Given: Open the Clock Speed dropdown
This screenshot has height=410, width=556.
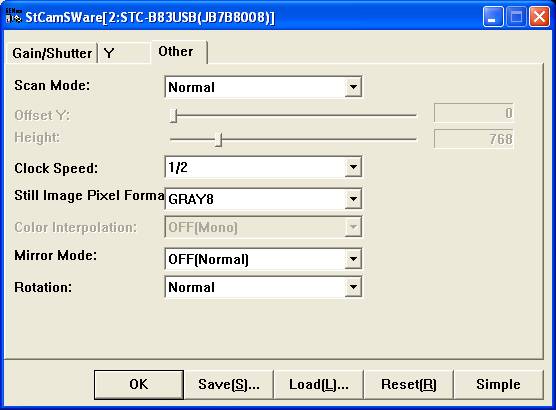Looking at the screenshot, I should pos(263,167).
